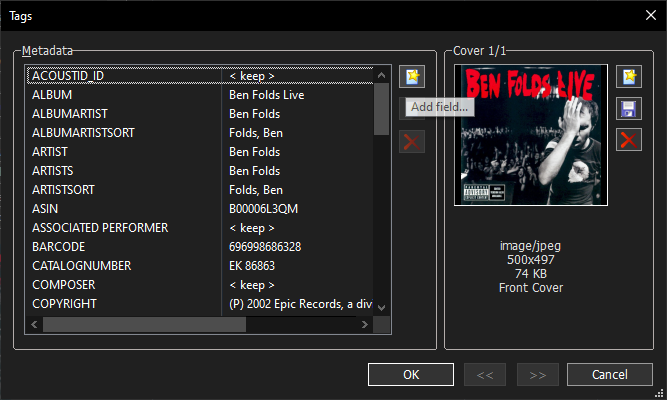
Task: Click the next track >> button
Action: coord(538,374)
